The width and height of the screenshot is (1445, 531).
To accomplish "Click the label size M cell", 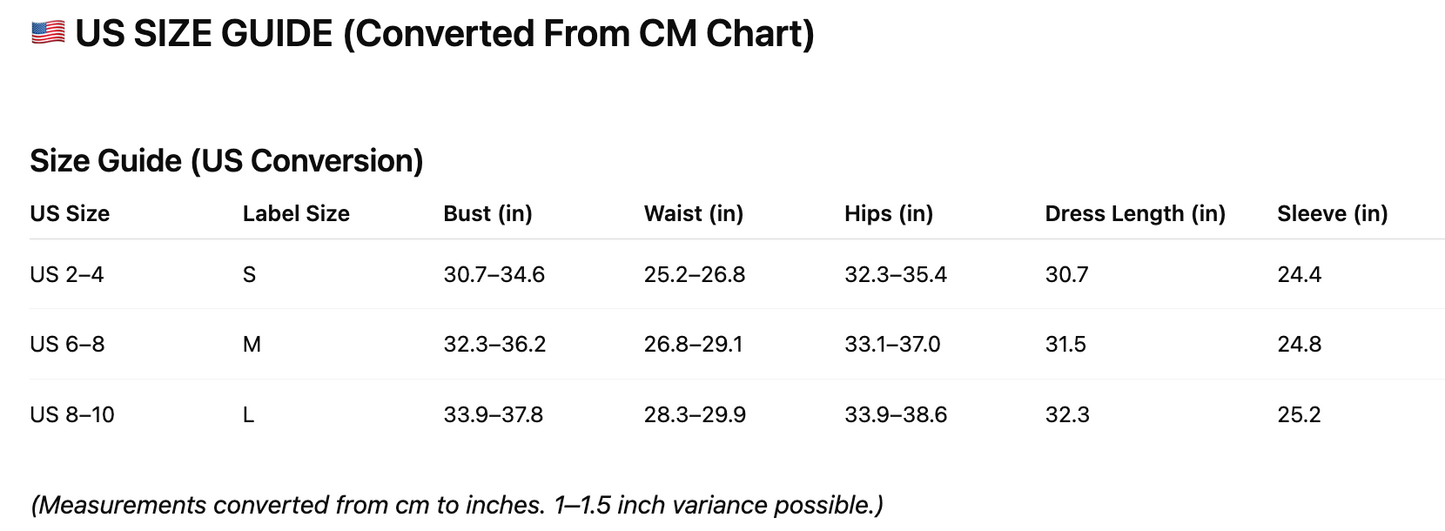I will (x=252, y=344).
